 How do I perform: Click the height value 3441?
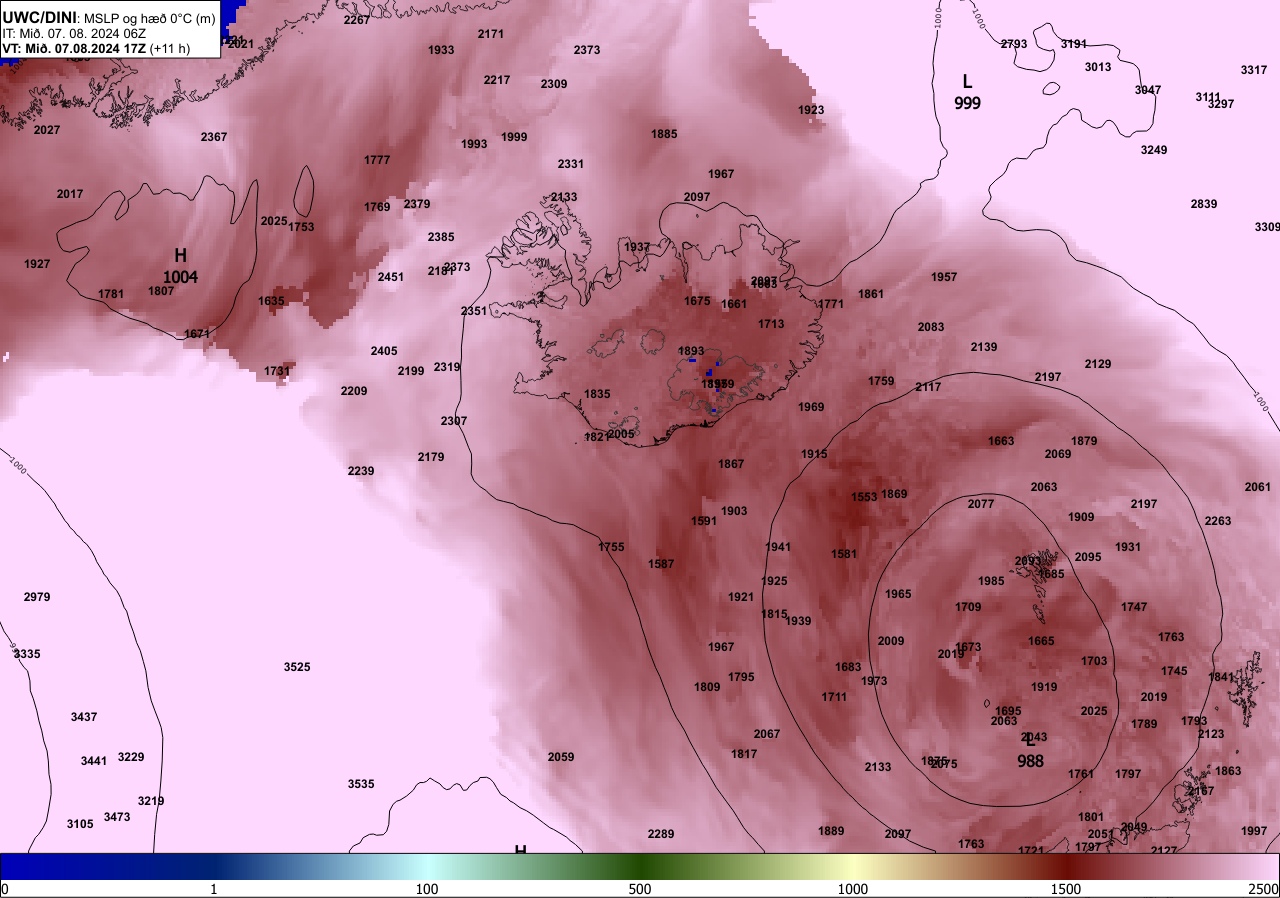coord(94,761)
